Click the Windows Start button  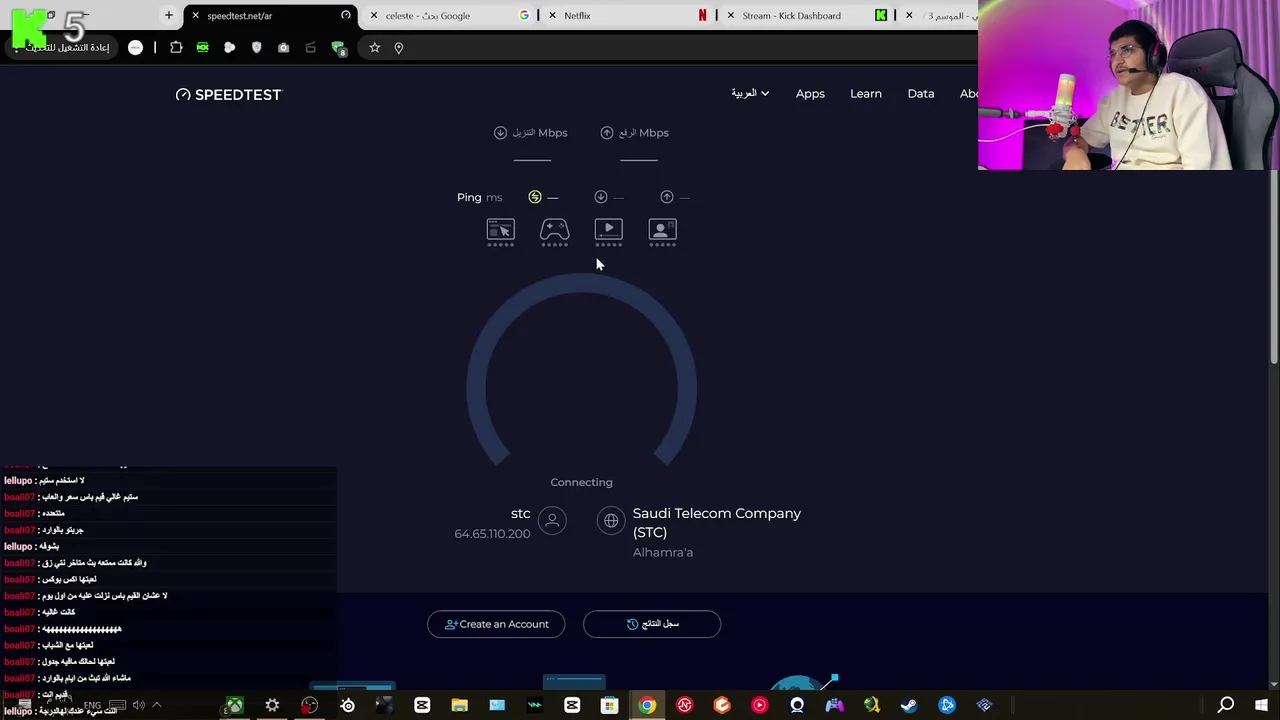click(1261, 705)
